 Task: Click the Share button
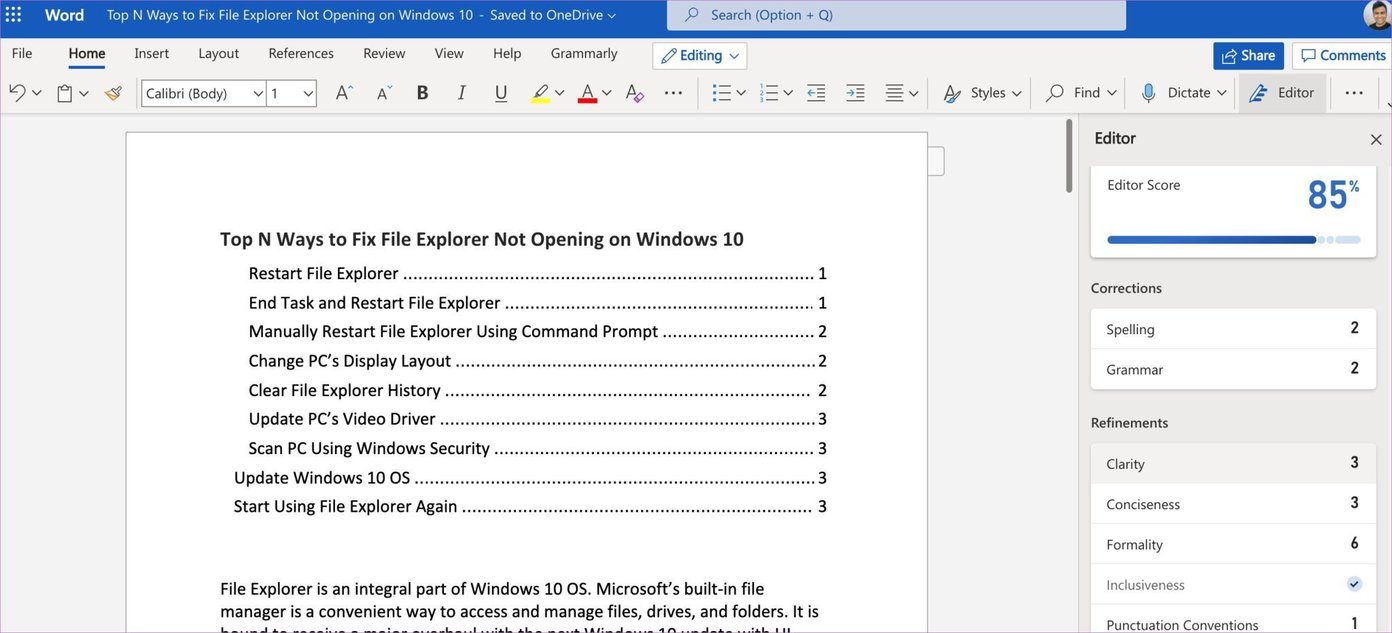[1248, 55]
